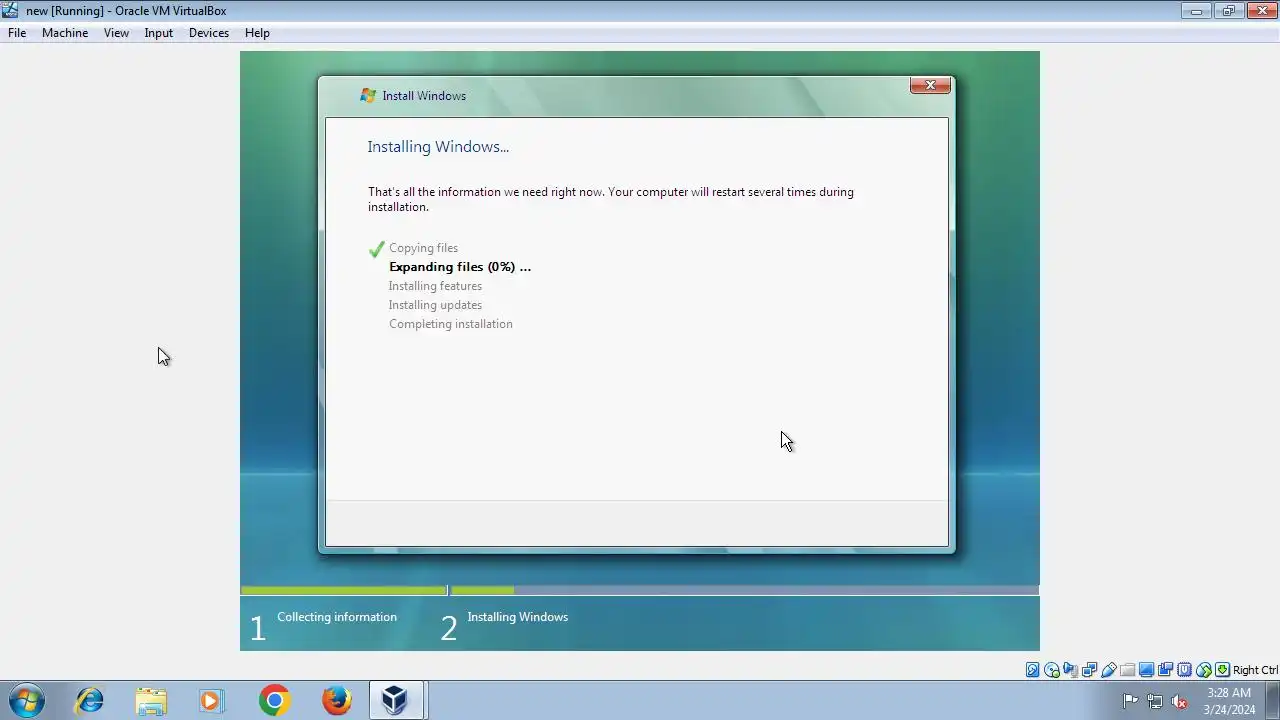1280x720 pixels.
Task: Click the Collecting information stage label
Action: point(337,617)
